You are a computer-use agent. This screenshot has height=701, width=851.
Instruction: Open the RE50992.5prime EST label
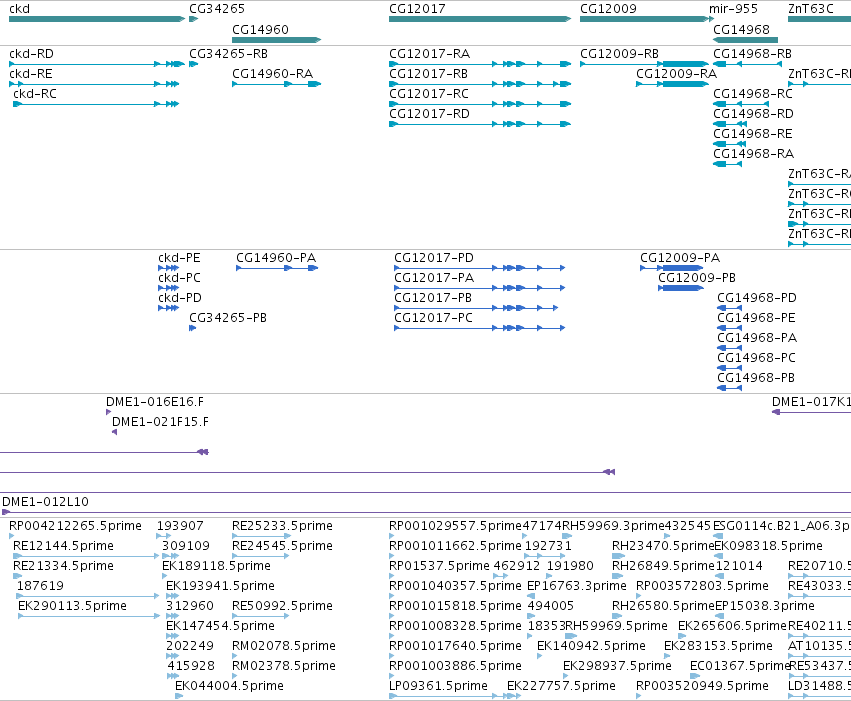pyautogui.click(x=282, y=606)
